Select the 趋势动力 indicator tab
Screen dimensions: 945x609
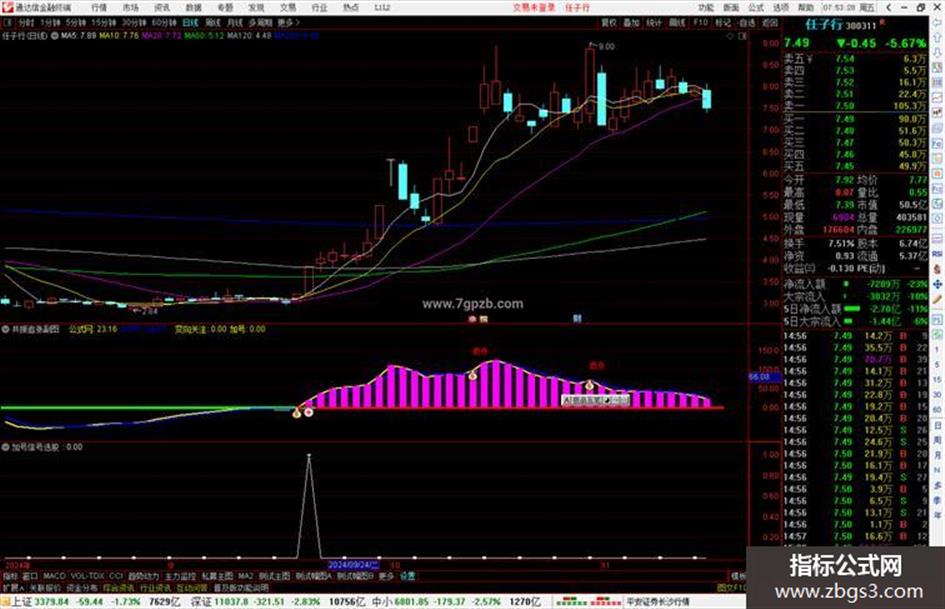[143, 576]
